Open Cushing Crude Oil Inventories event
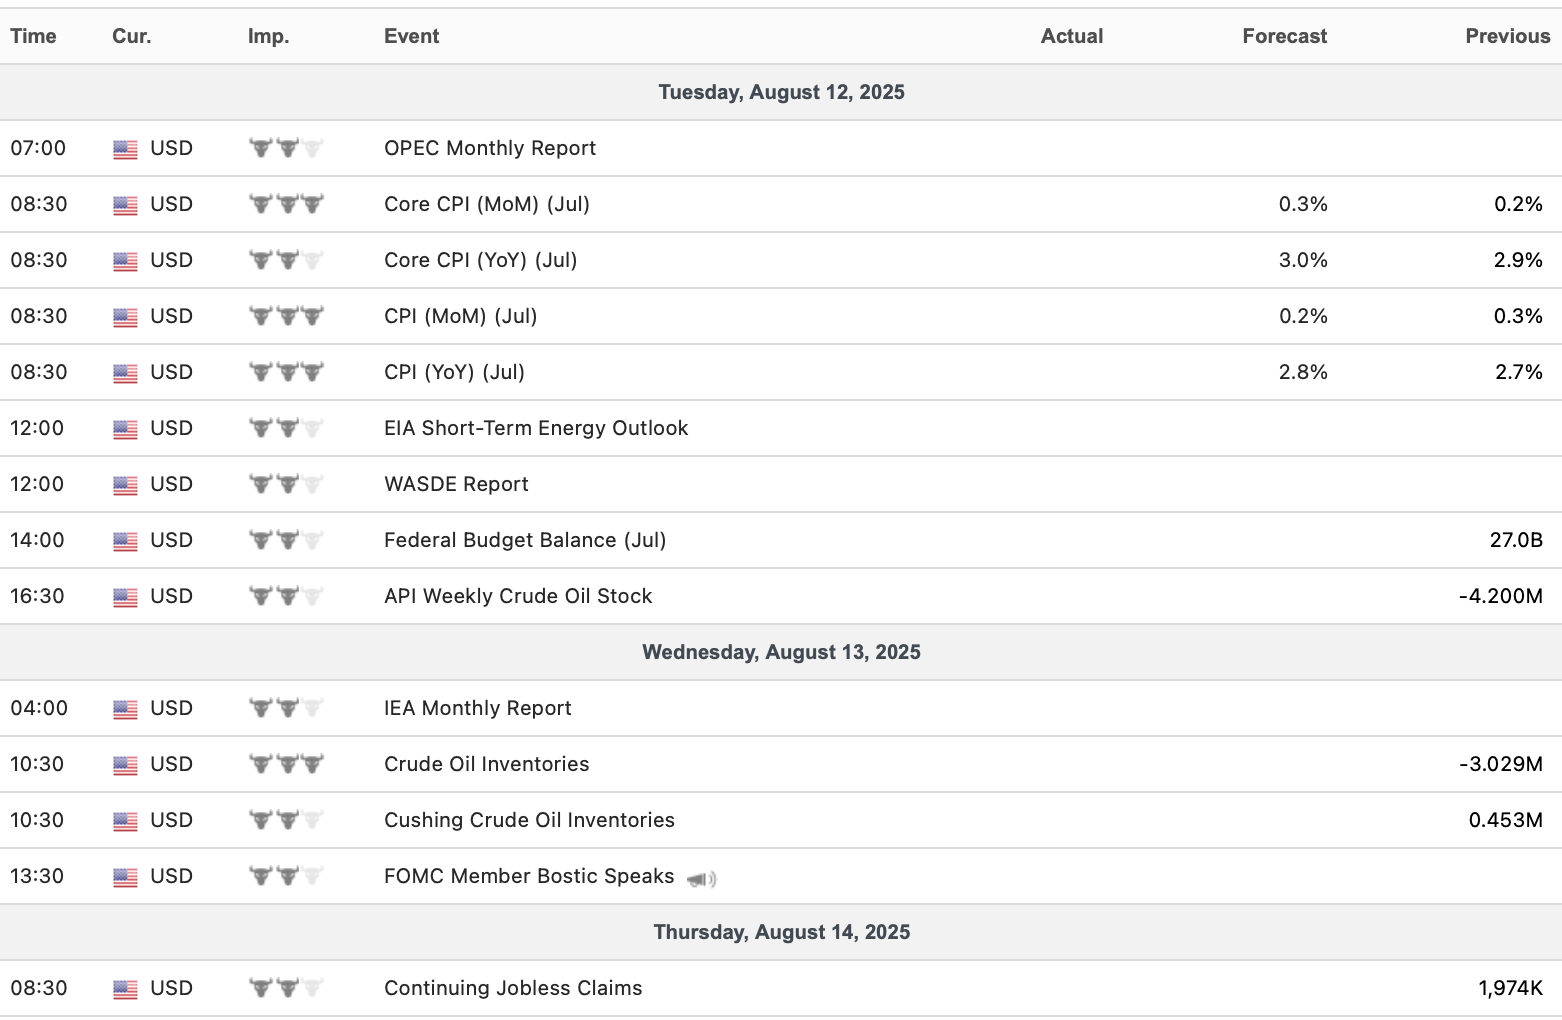 pos(529,820)
